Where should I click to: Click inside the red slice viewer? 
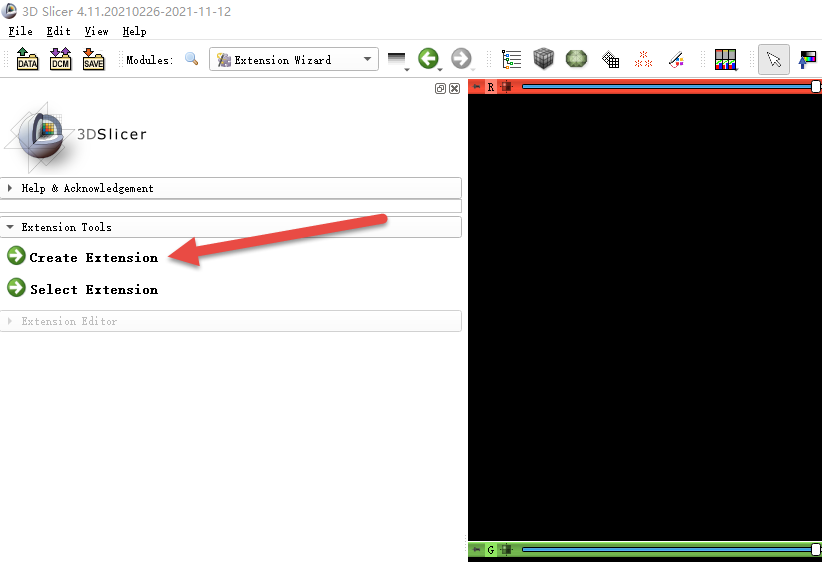[x=645, y=315]
